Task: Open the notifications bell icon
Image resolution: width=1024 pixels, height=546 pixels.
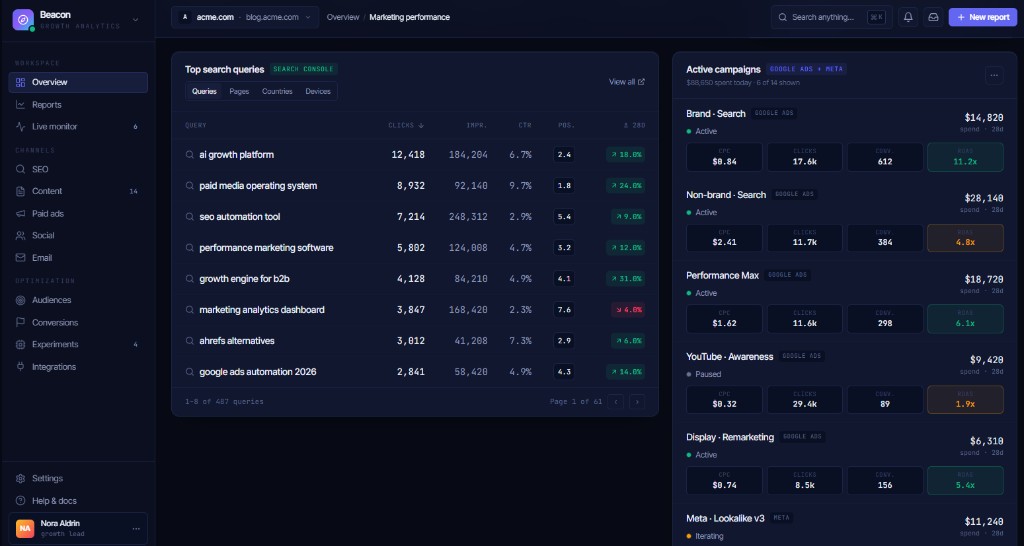Action: coord(908,18)
